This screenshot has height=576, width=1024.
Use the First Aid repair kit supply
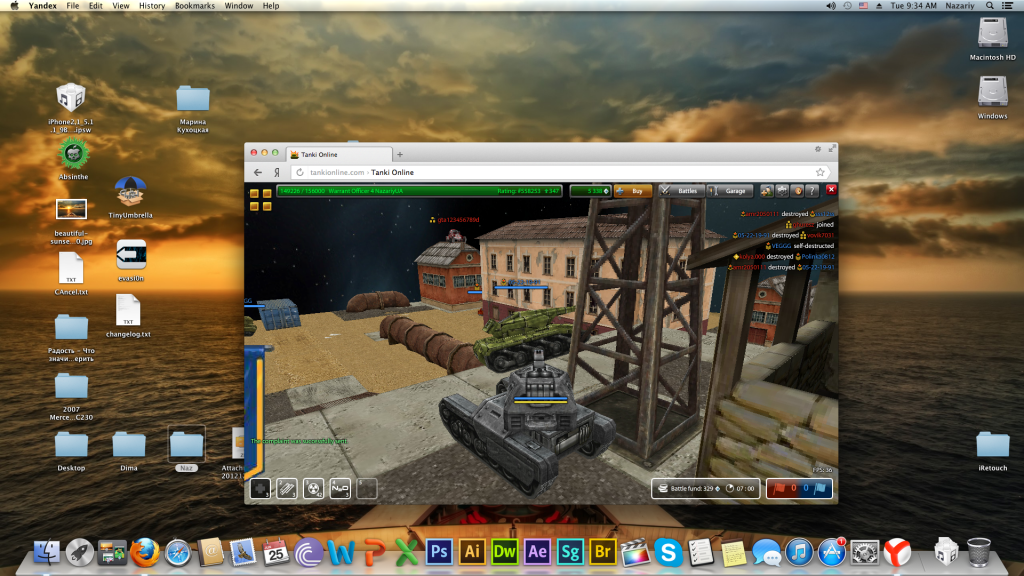pos(260,488)
